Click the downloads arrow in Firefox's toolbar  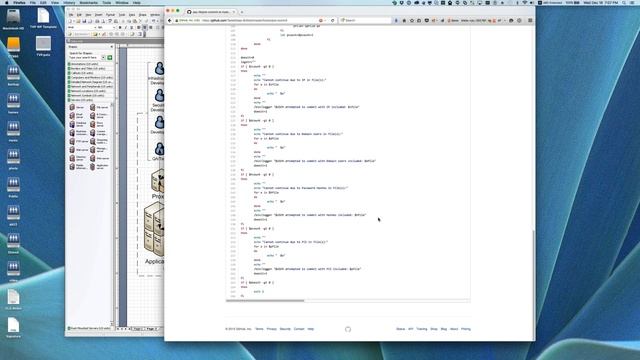396,20
